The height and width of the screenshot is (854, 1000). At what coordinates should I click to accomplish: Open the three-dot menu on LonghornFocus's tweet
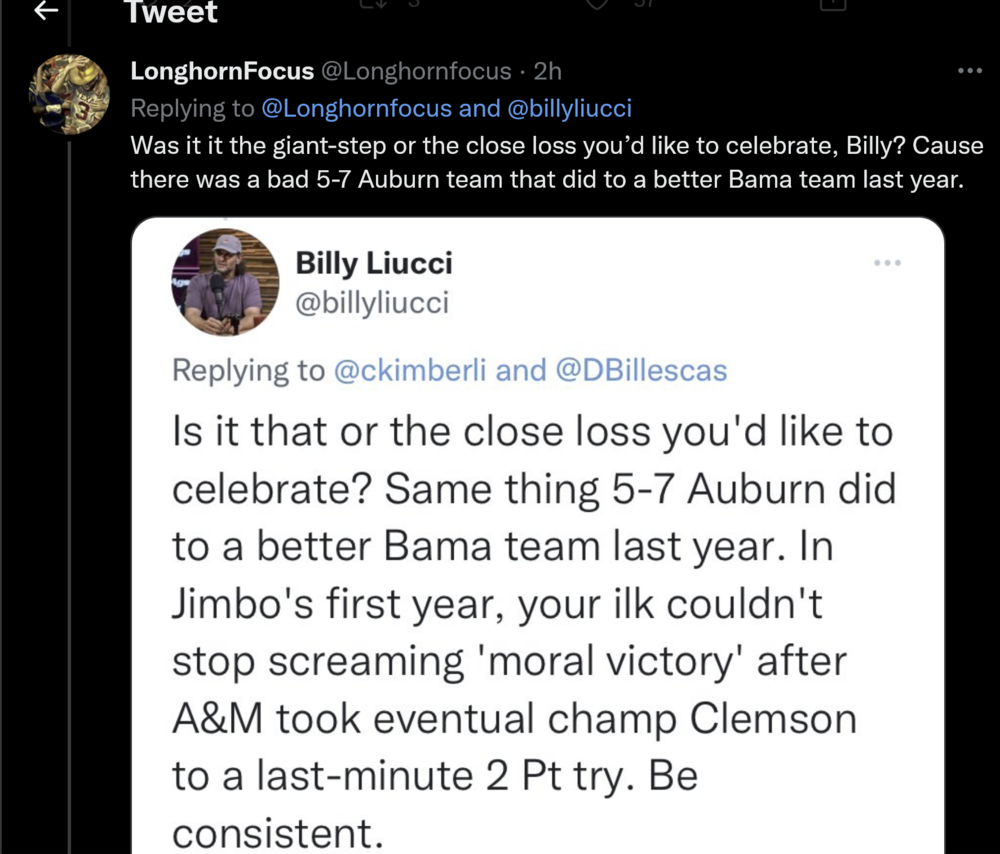pyautogui.click(x=969, y=71)
